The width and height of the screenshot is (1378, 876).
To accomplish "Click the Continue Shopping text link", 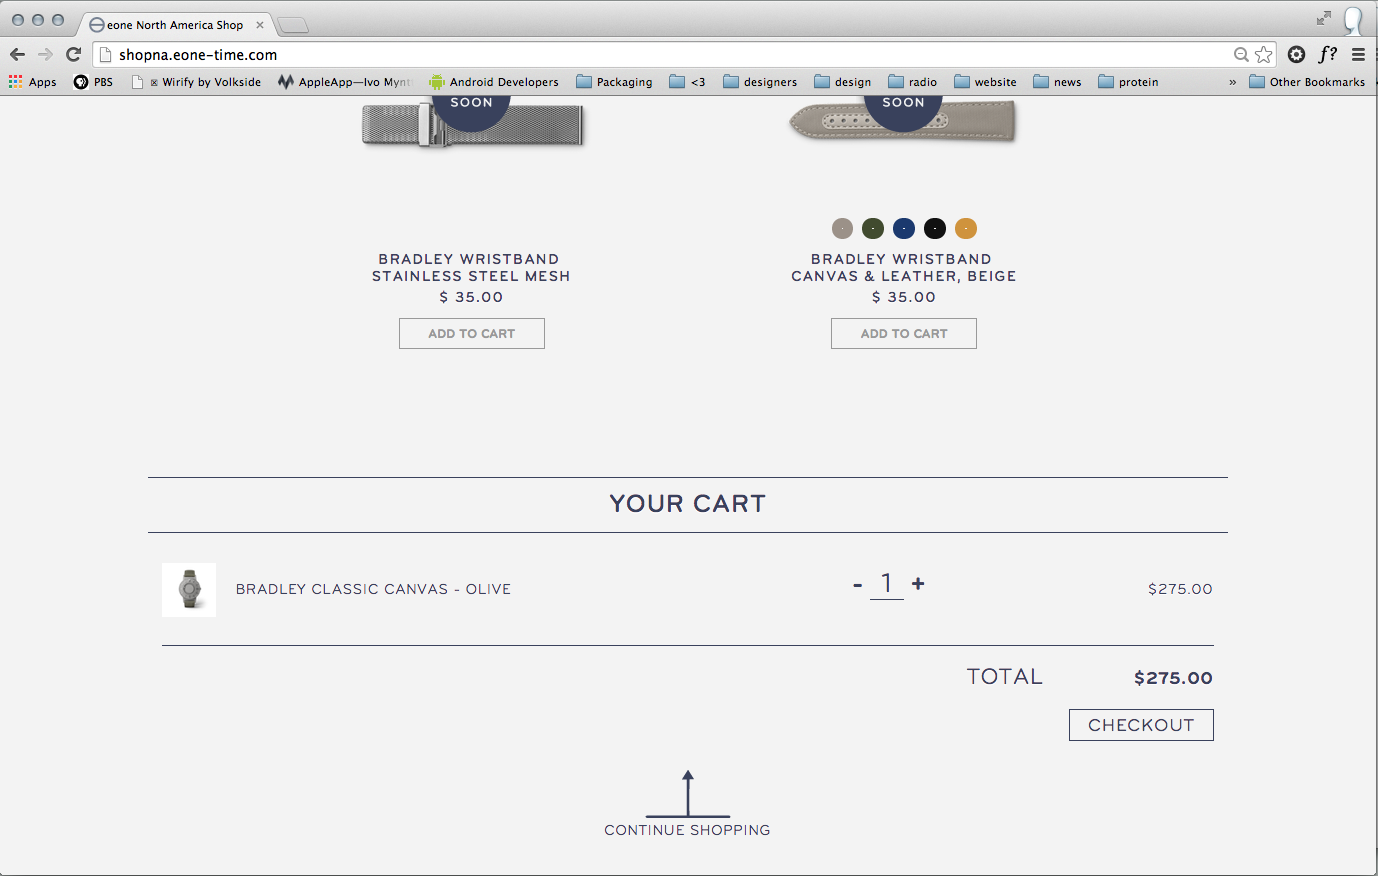I will tap(687, 830).
